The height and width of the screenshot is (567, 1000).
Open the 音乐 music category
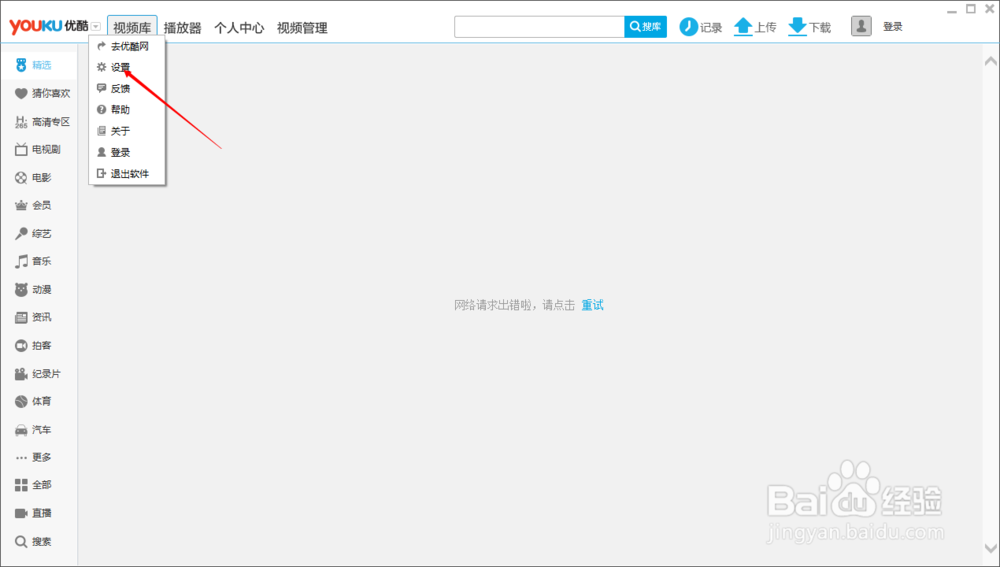pos(33,261)
